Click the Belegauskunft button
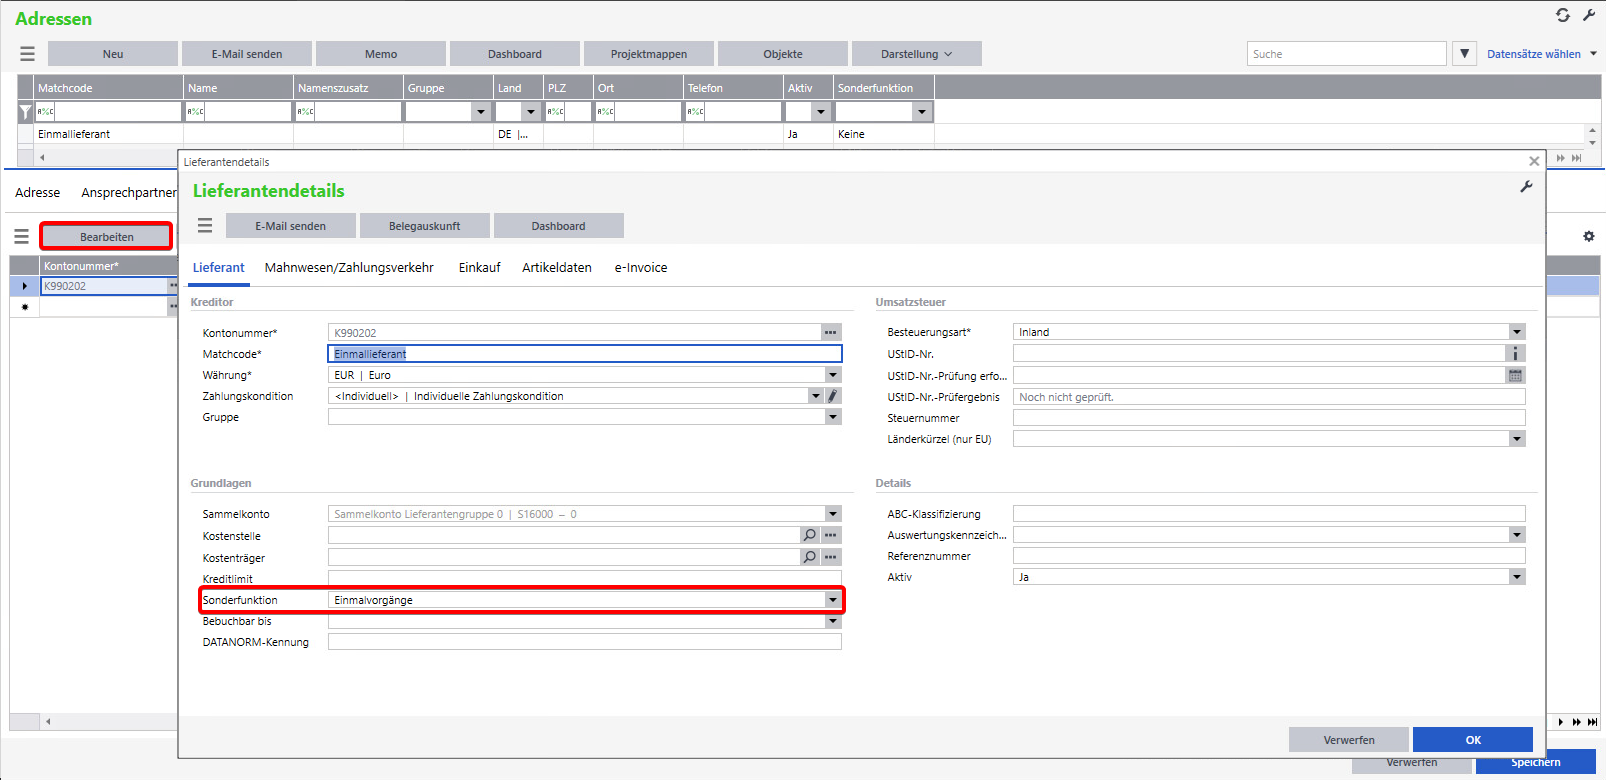 coord(424,226)
